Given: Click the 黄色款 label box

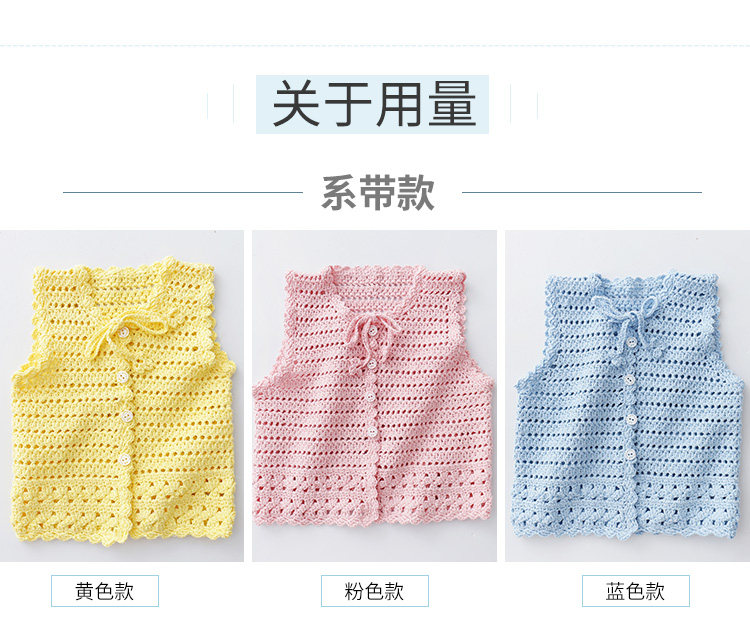Looking at the screenshot, I should [105, 591].
